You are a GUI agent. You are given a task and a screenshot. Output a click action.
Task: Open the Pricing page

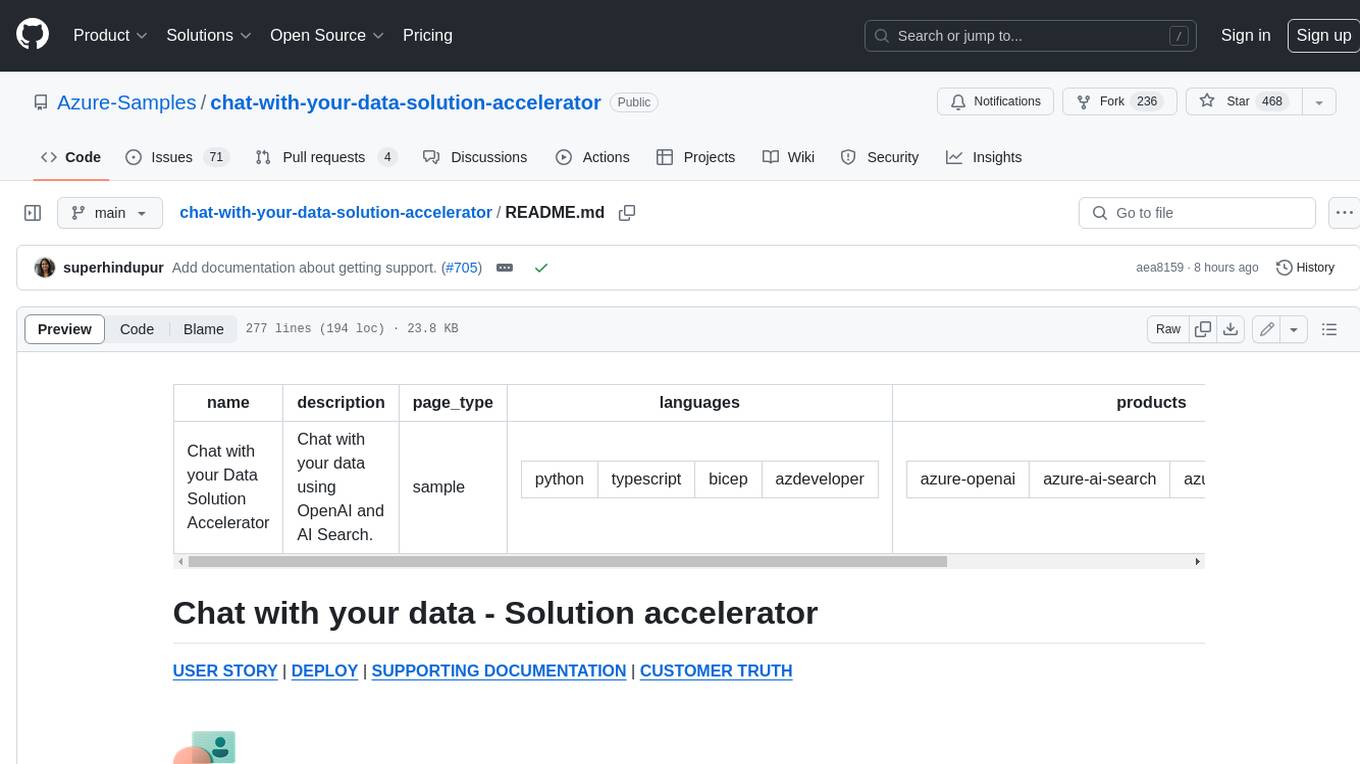(x=427, y=35)
